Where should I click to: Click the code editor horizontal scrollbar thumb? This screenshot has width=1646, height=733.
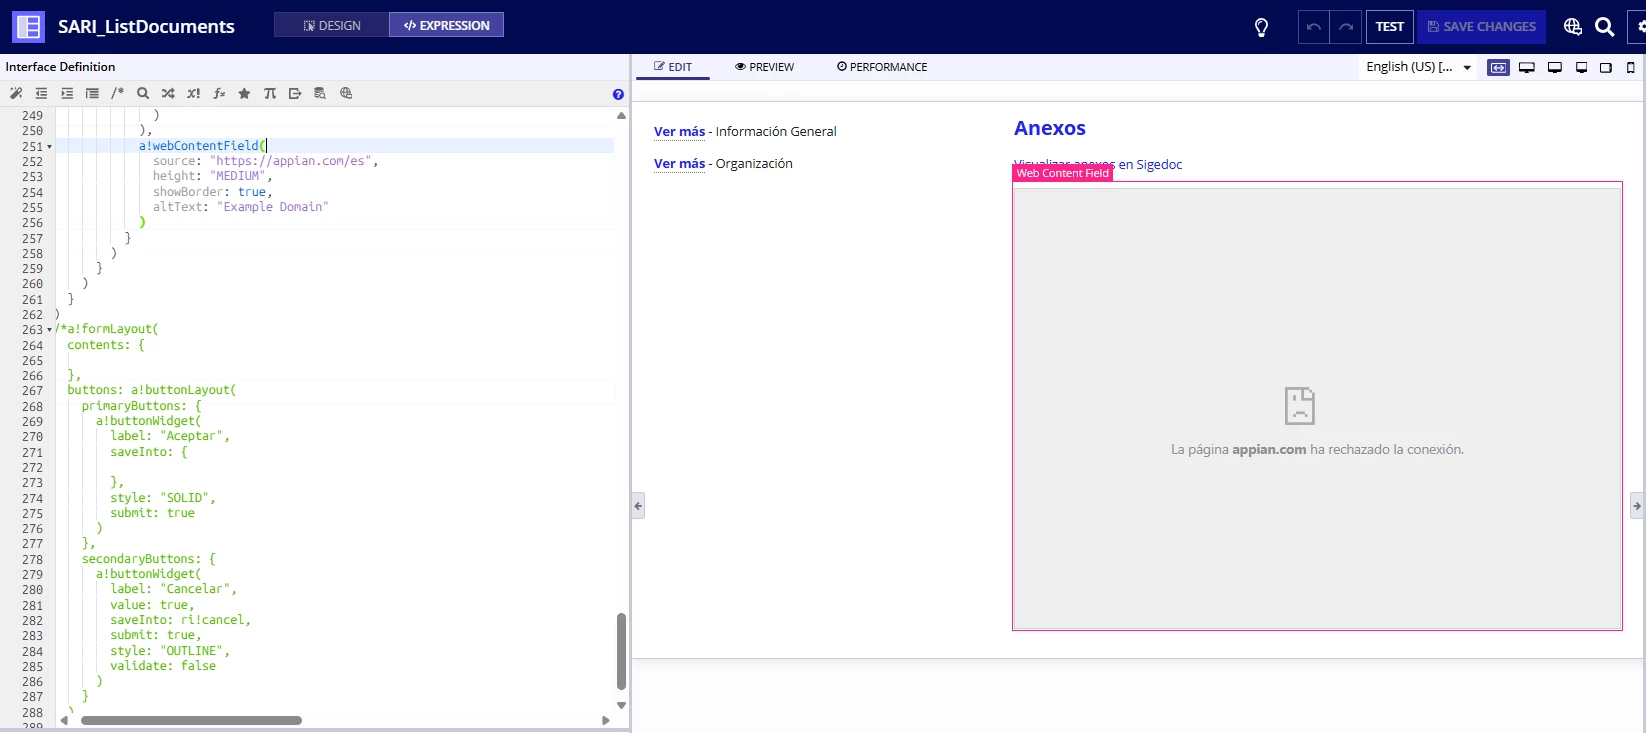191,720
